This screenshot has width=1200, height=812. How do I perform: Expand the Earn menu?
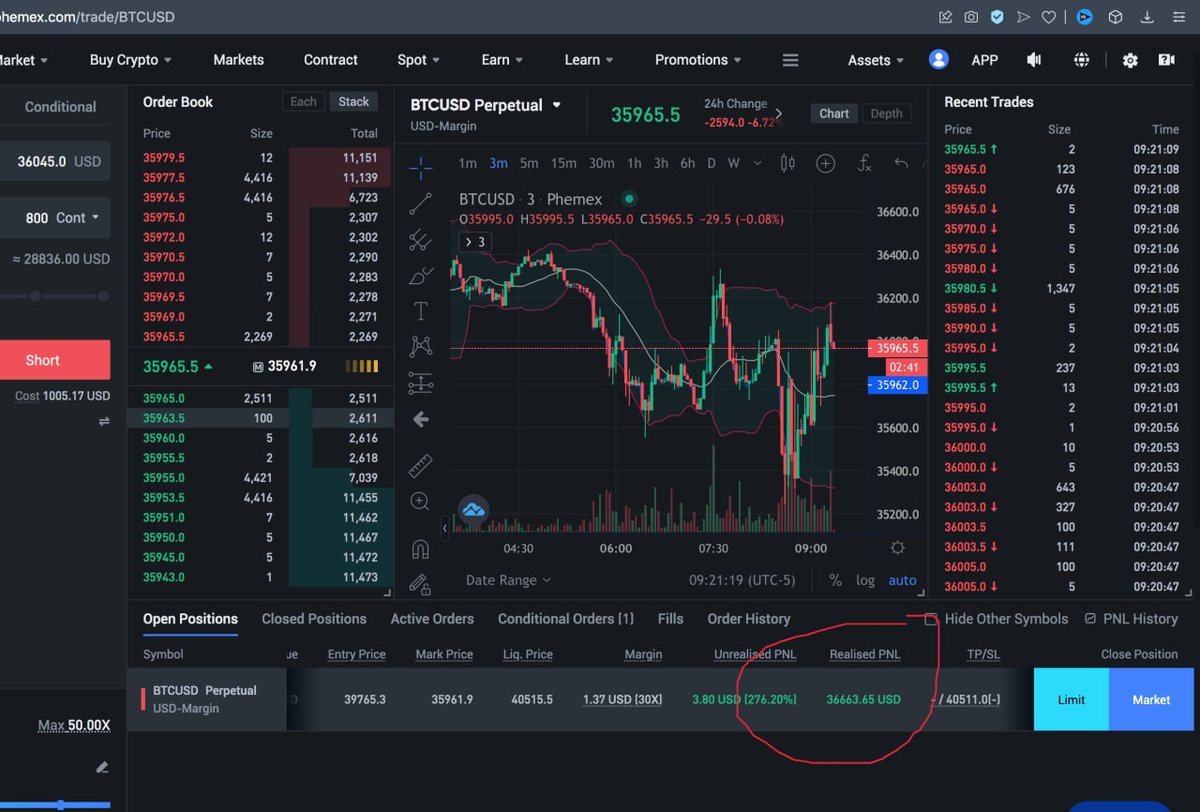pyautogui.click(x=502, y=60)
